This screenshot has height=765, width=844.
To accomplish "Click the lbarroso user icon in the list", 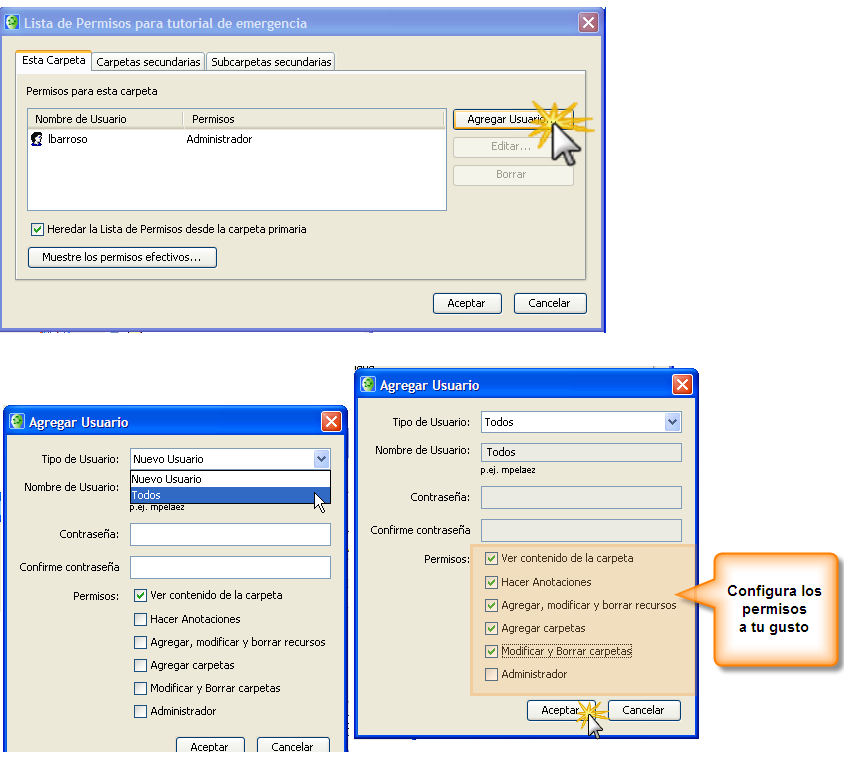I will pos(37,140).
